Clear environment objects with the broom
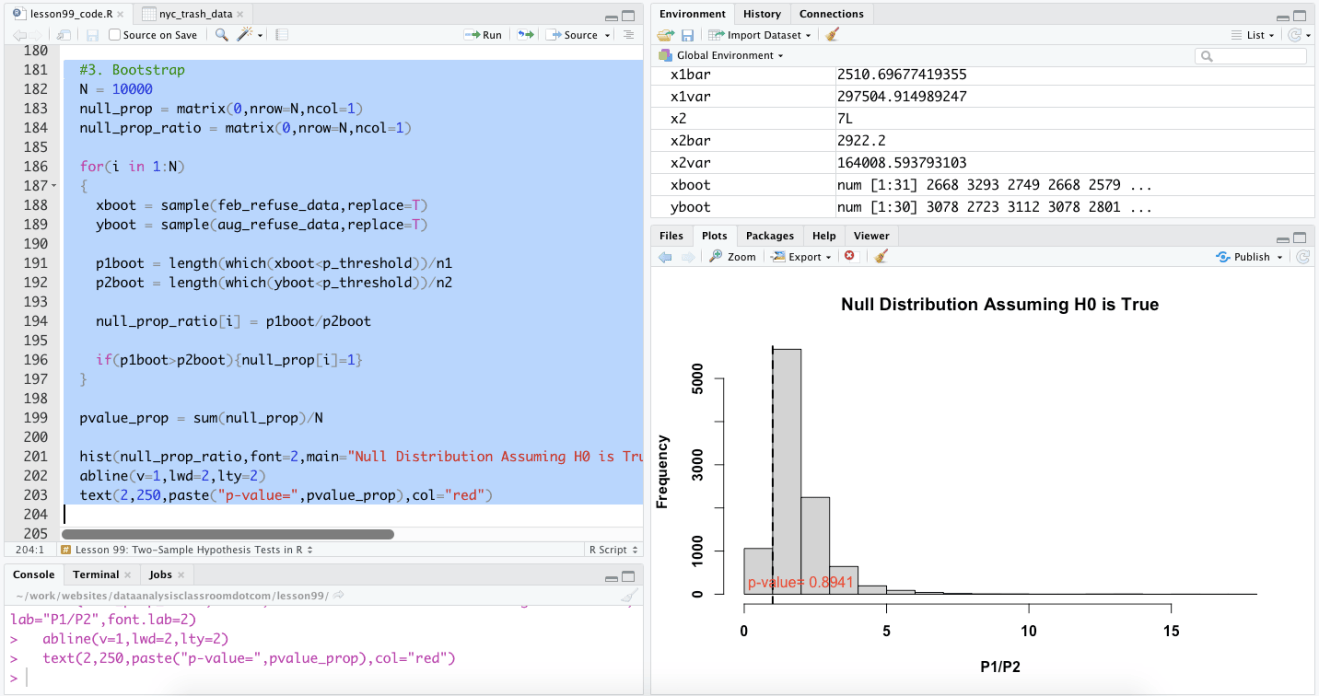Image resolution: width=1319 pixels, height=696 pixels. tap(833, 35)
